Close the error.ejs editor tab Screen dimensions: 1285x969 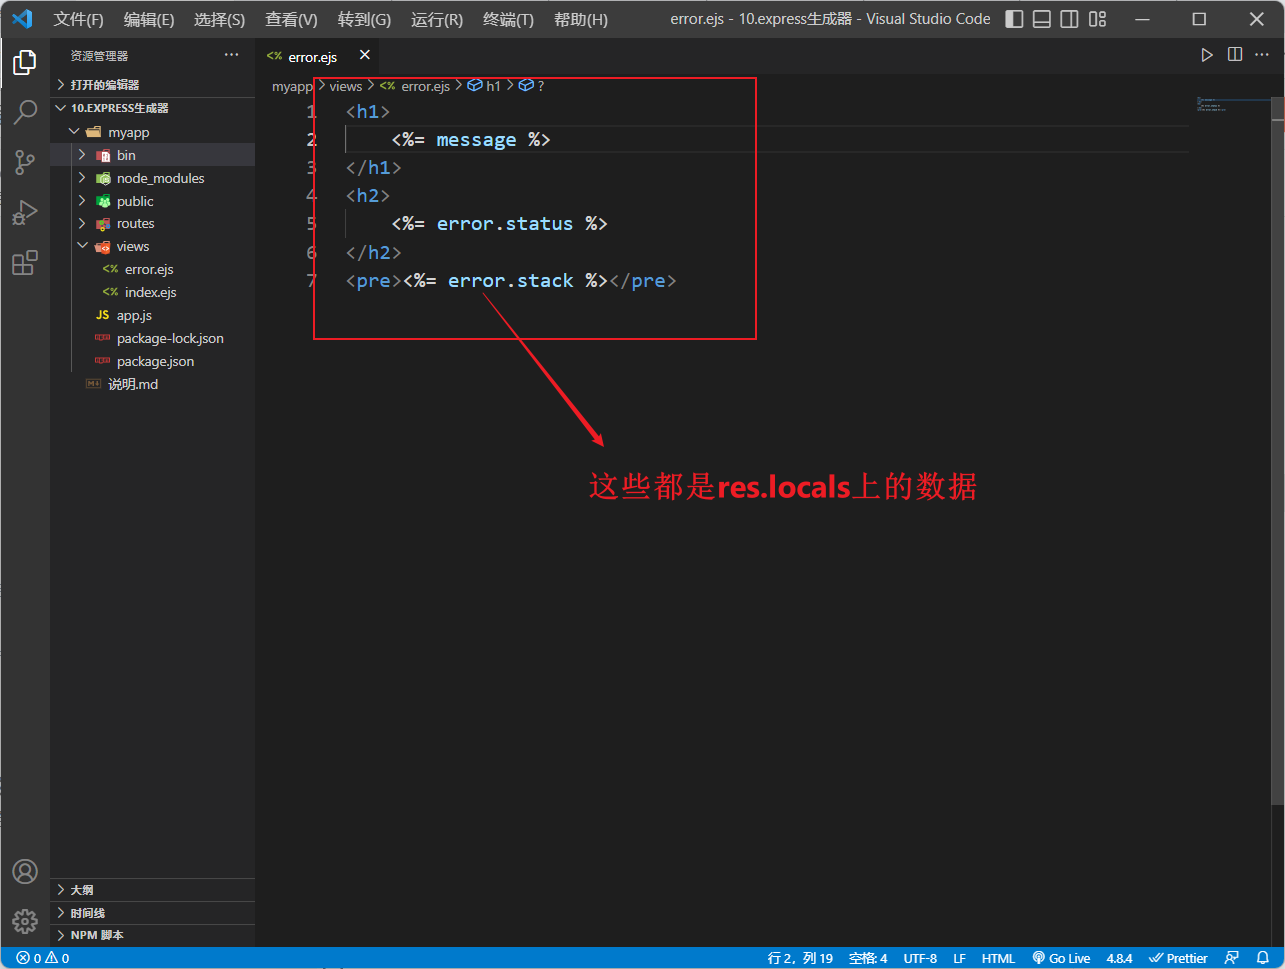point(365,55)
